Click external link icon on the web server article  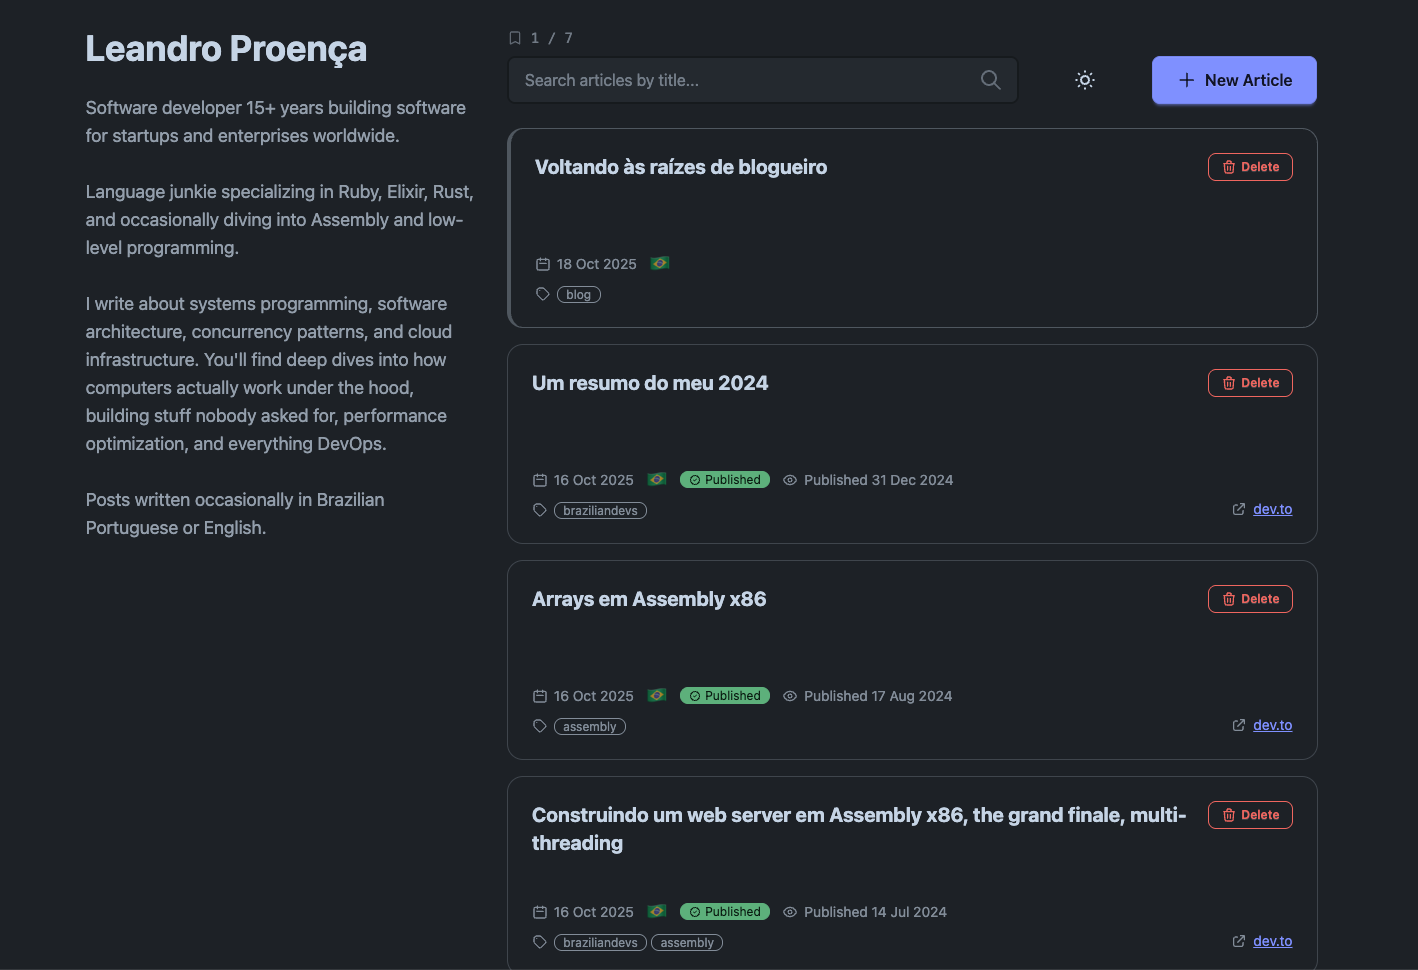(x=1239, y=941)
